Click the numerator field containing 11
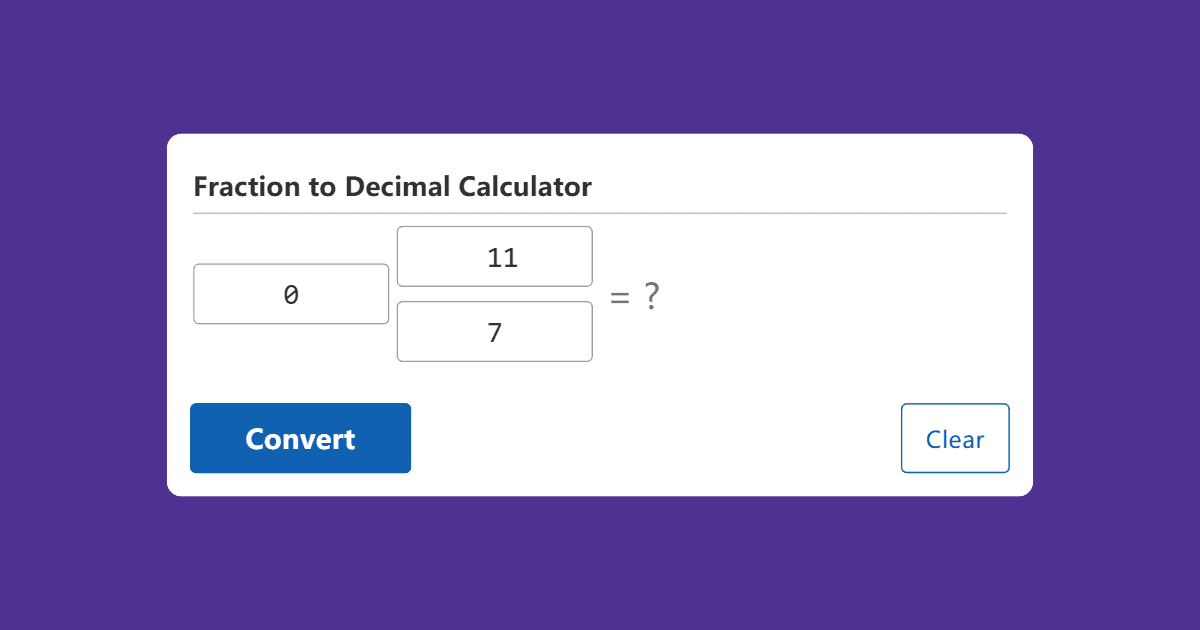This screenshot has height=630, width=1200. point(494,256)
